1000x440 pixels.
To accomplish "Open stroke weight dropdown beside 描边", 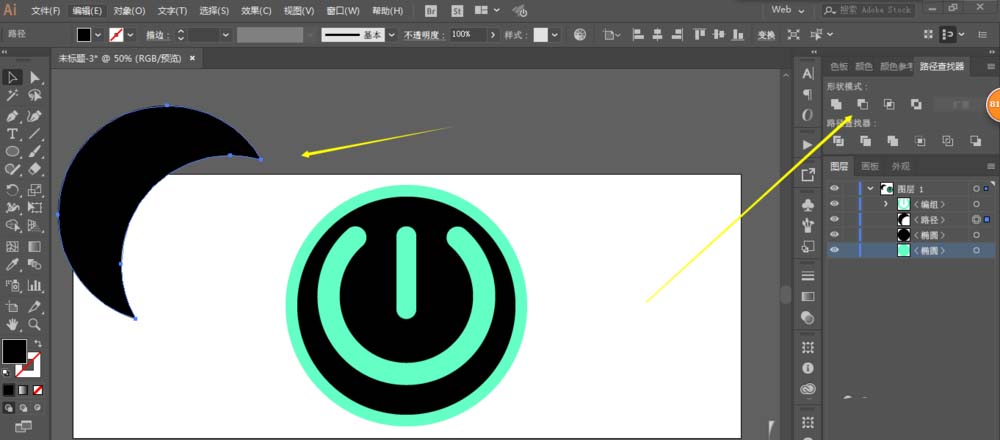I will click(226, 35).
